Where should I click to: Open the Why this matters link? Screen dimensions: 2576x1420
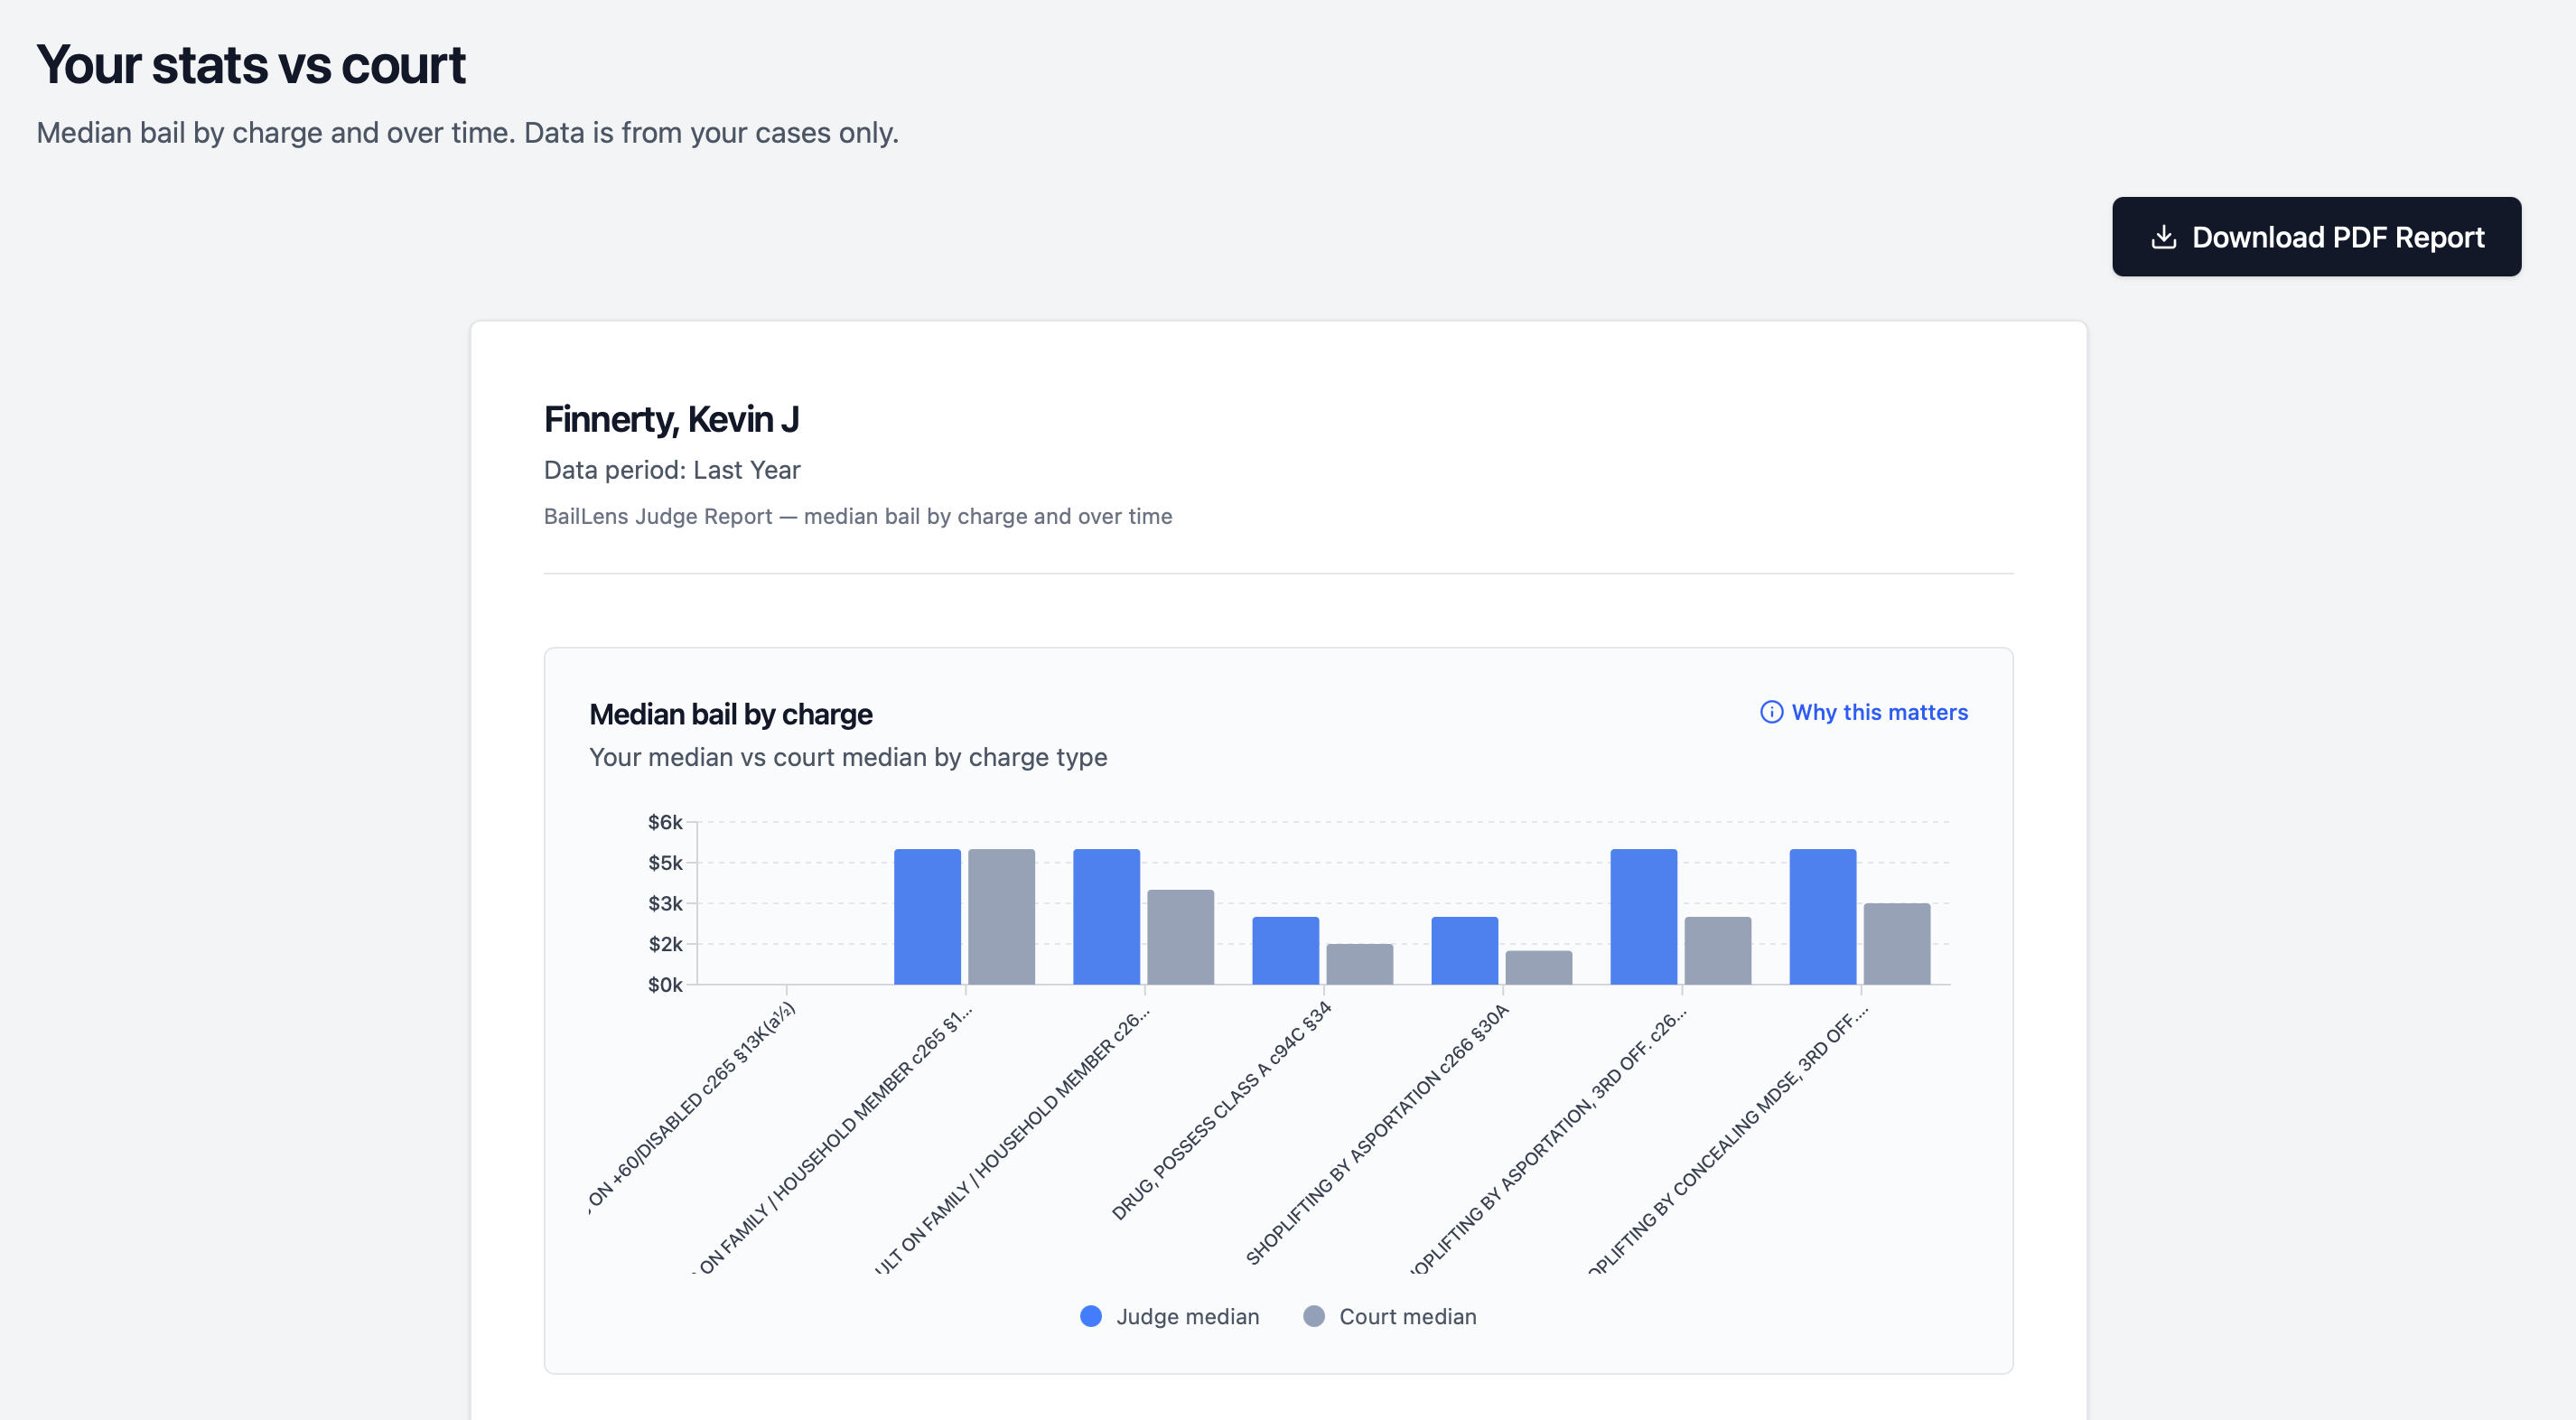[1879, 712]
